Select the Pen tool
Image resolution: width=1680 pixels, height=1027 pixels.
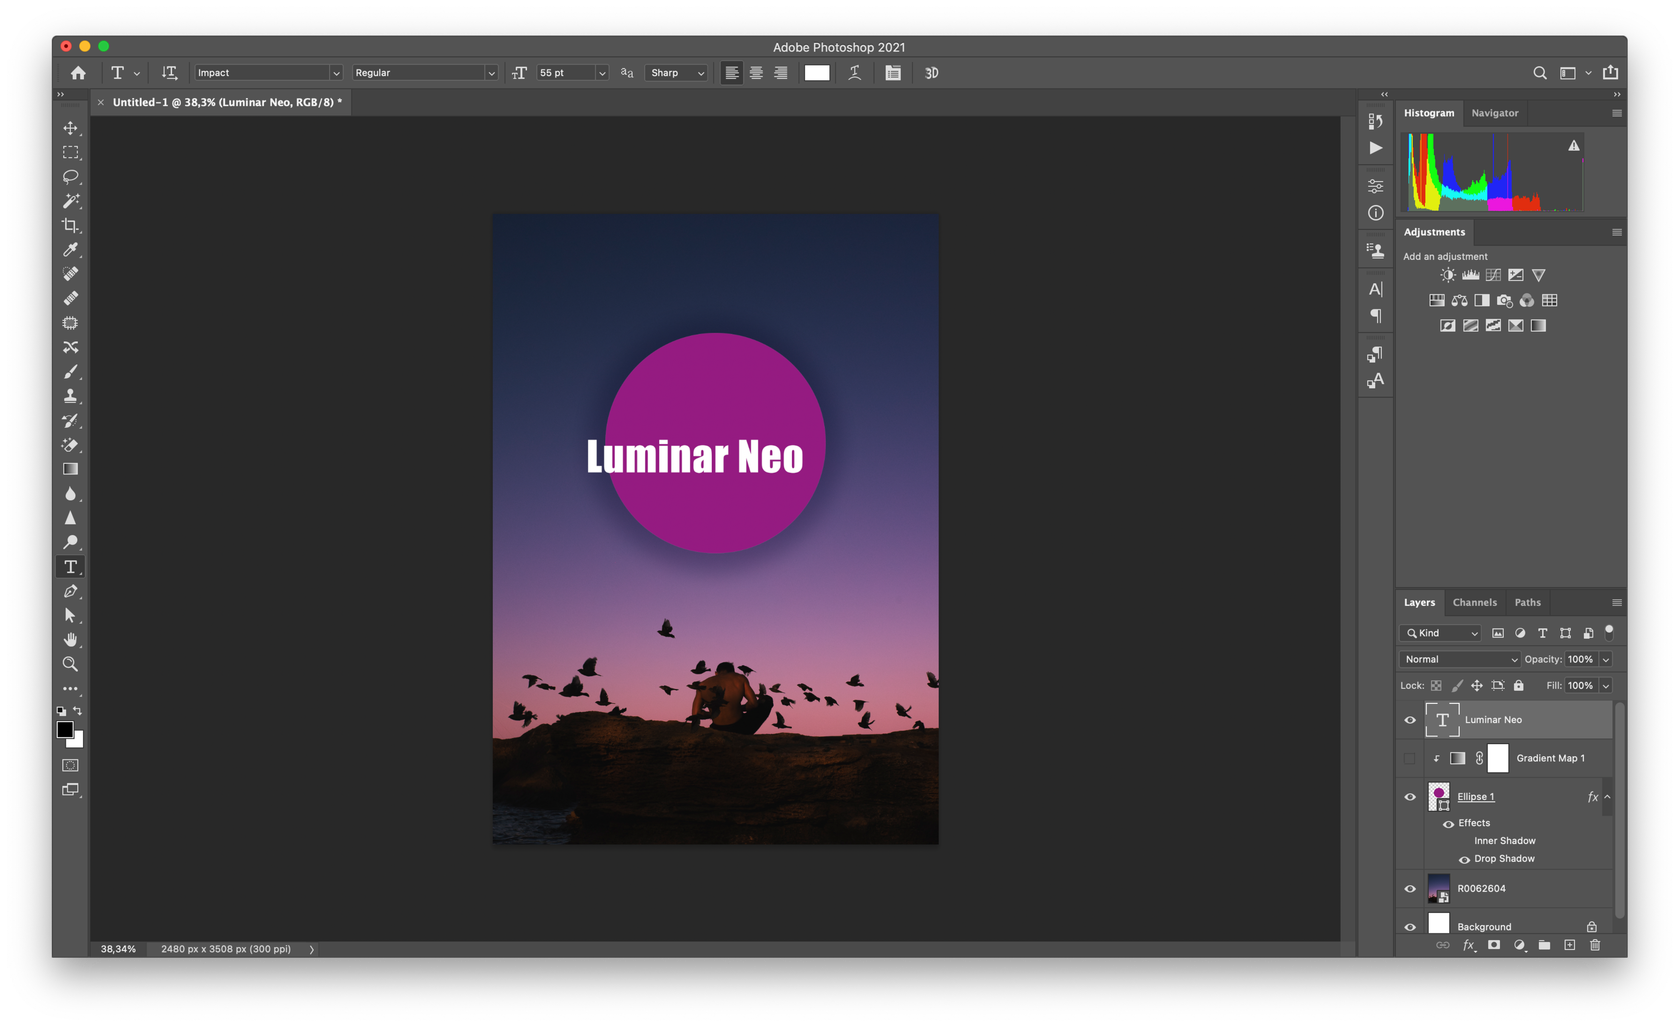pos(70,591)
